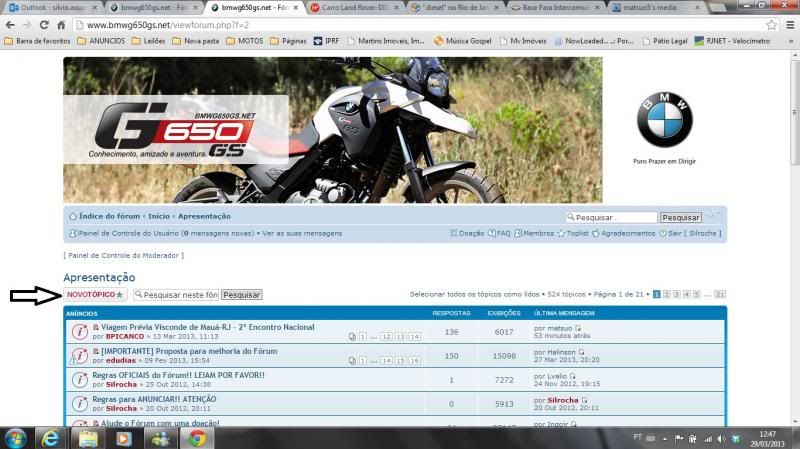
Task: Open Painel de Controle do Moderador
Action: coord(123,255)
